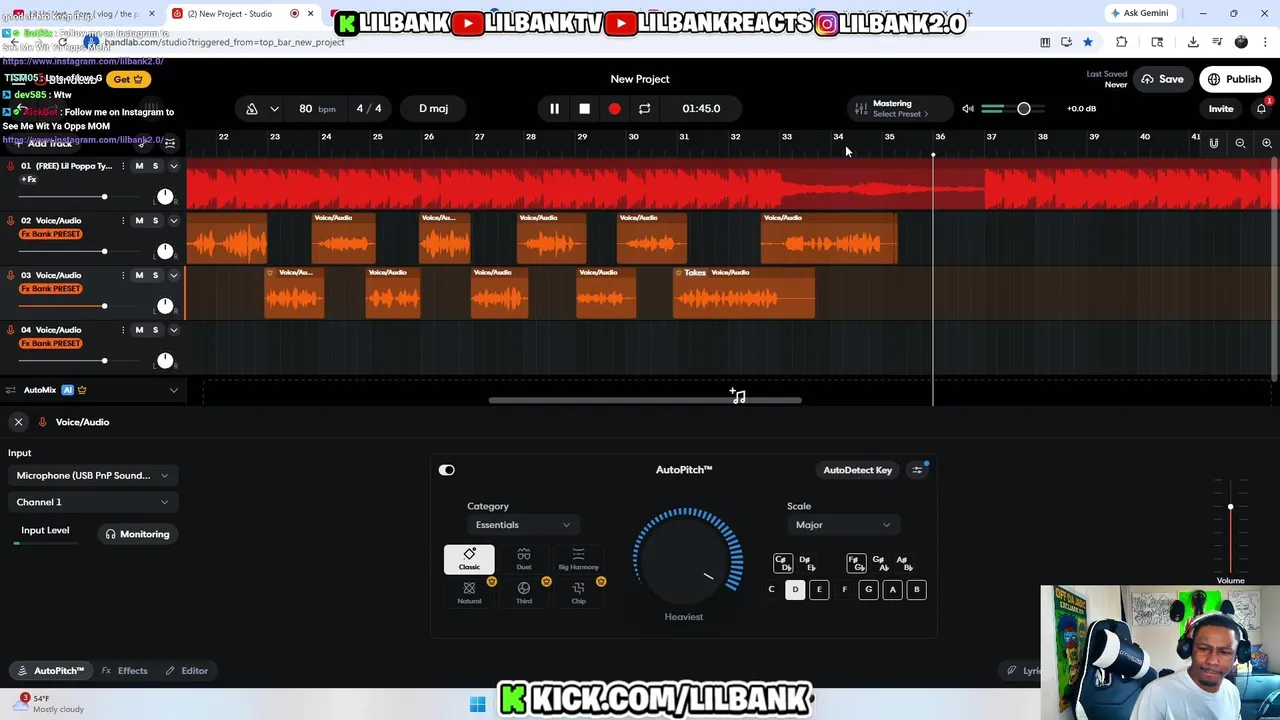Click the Stop transport button
Viewport: 1280px width, 720px height.
point(584,108)
